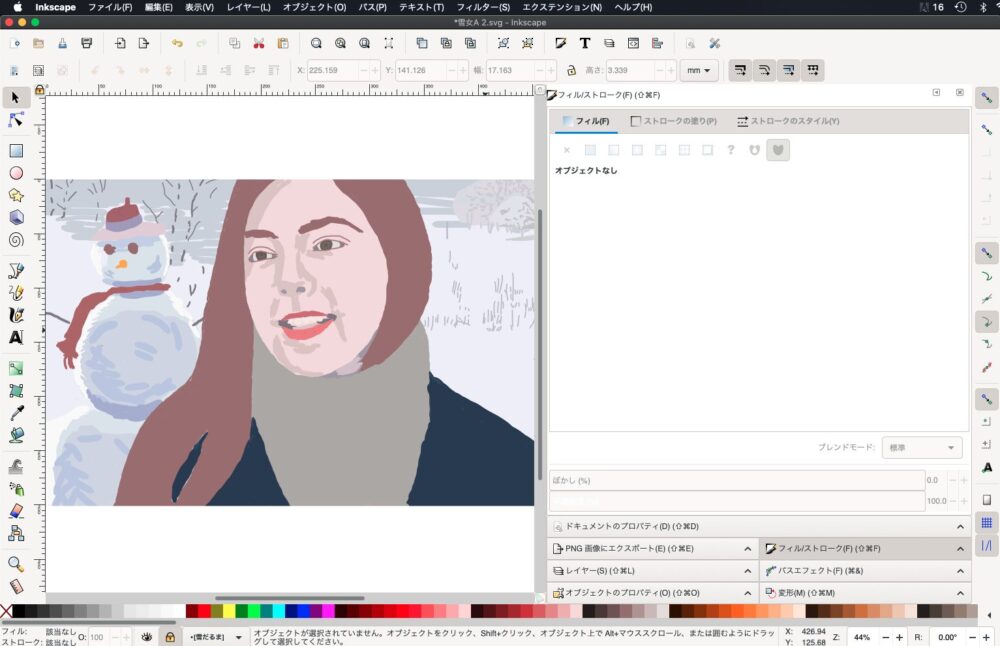
Task: Collapse the ドキュメントのプロパティ panel chevron
Action: [960, 526]
